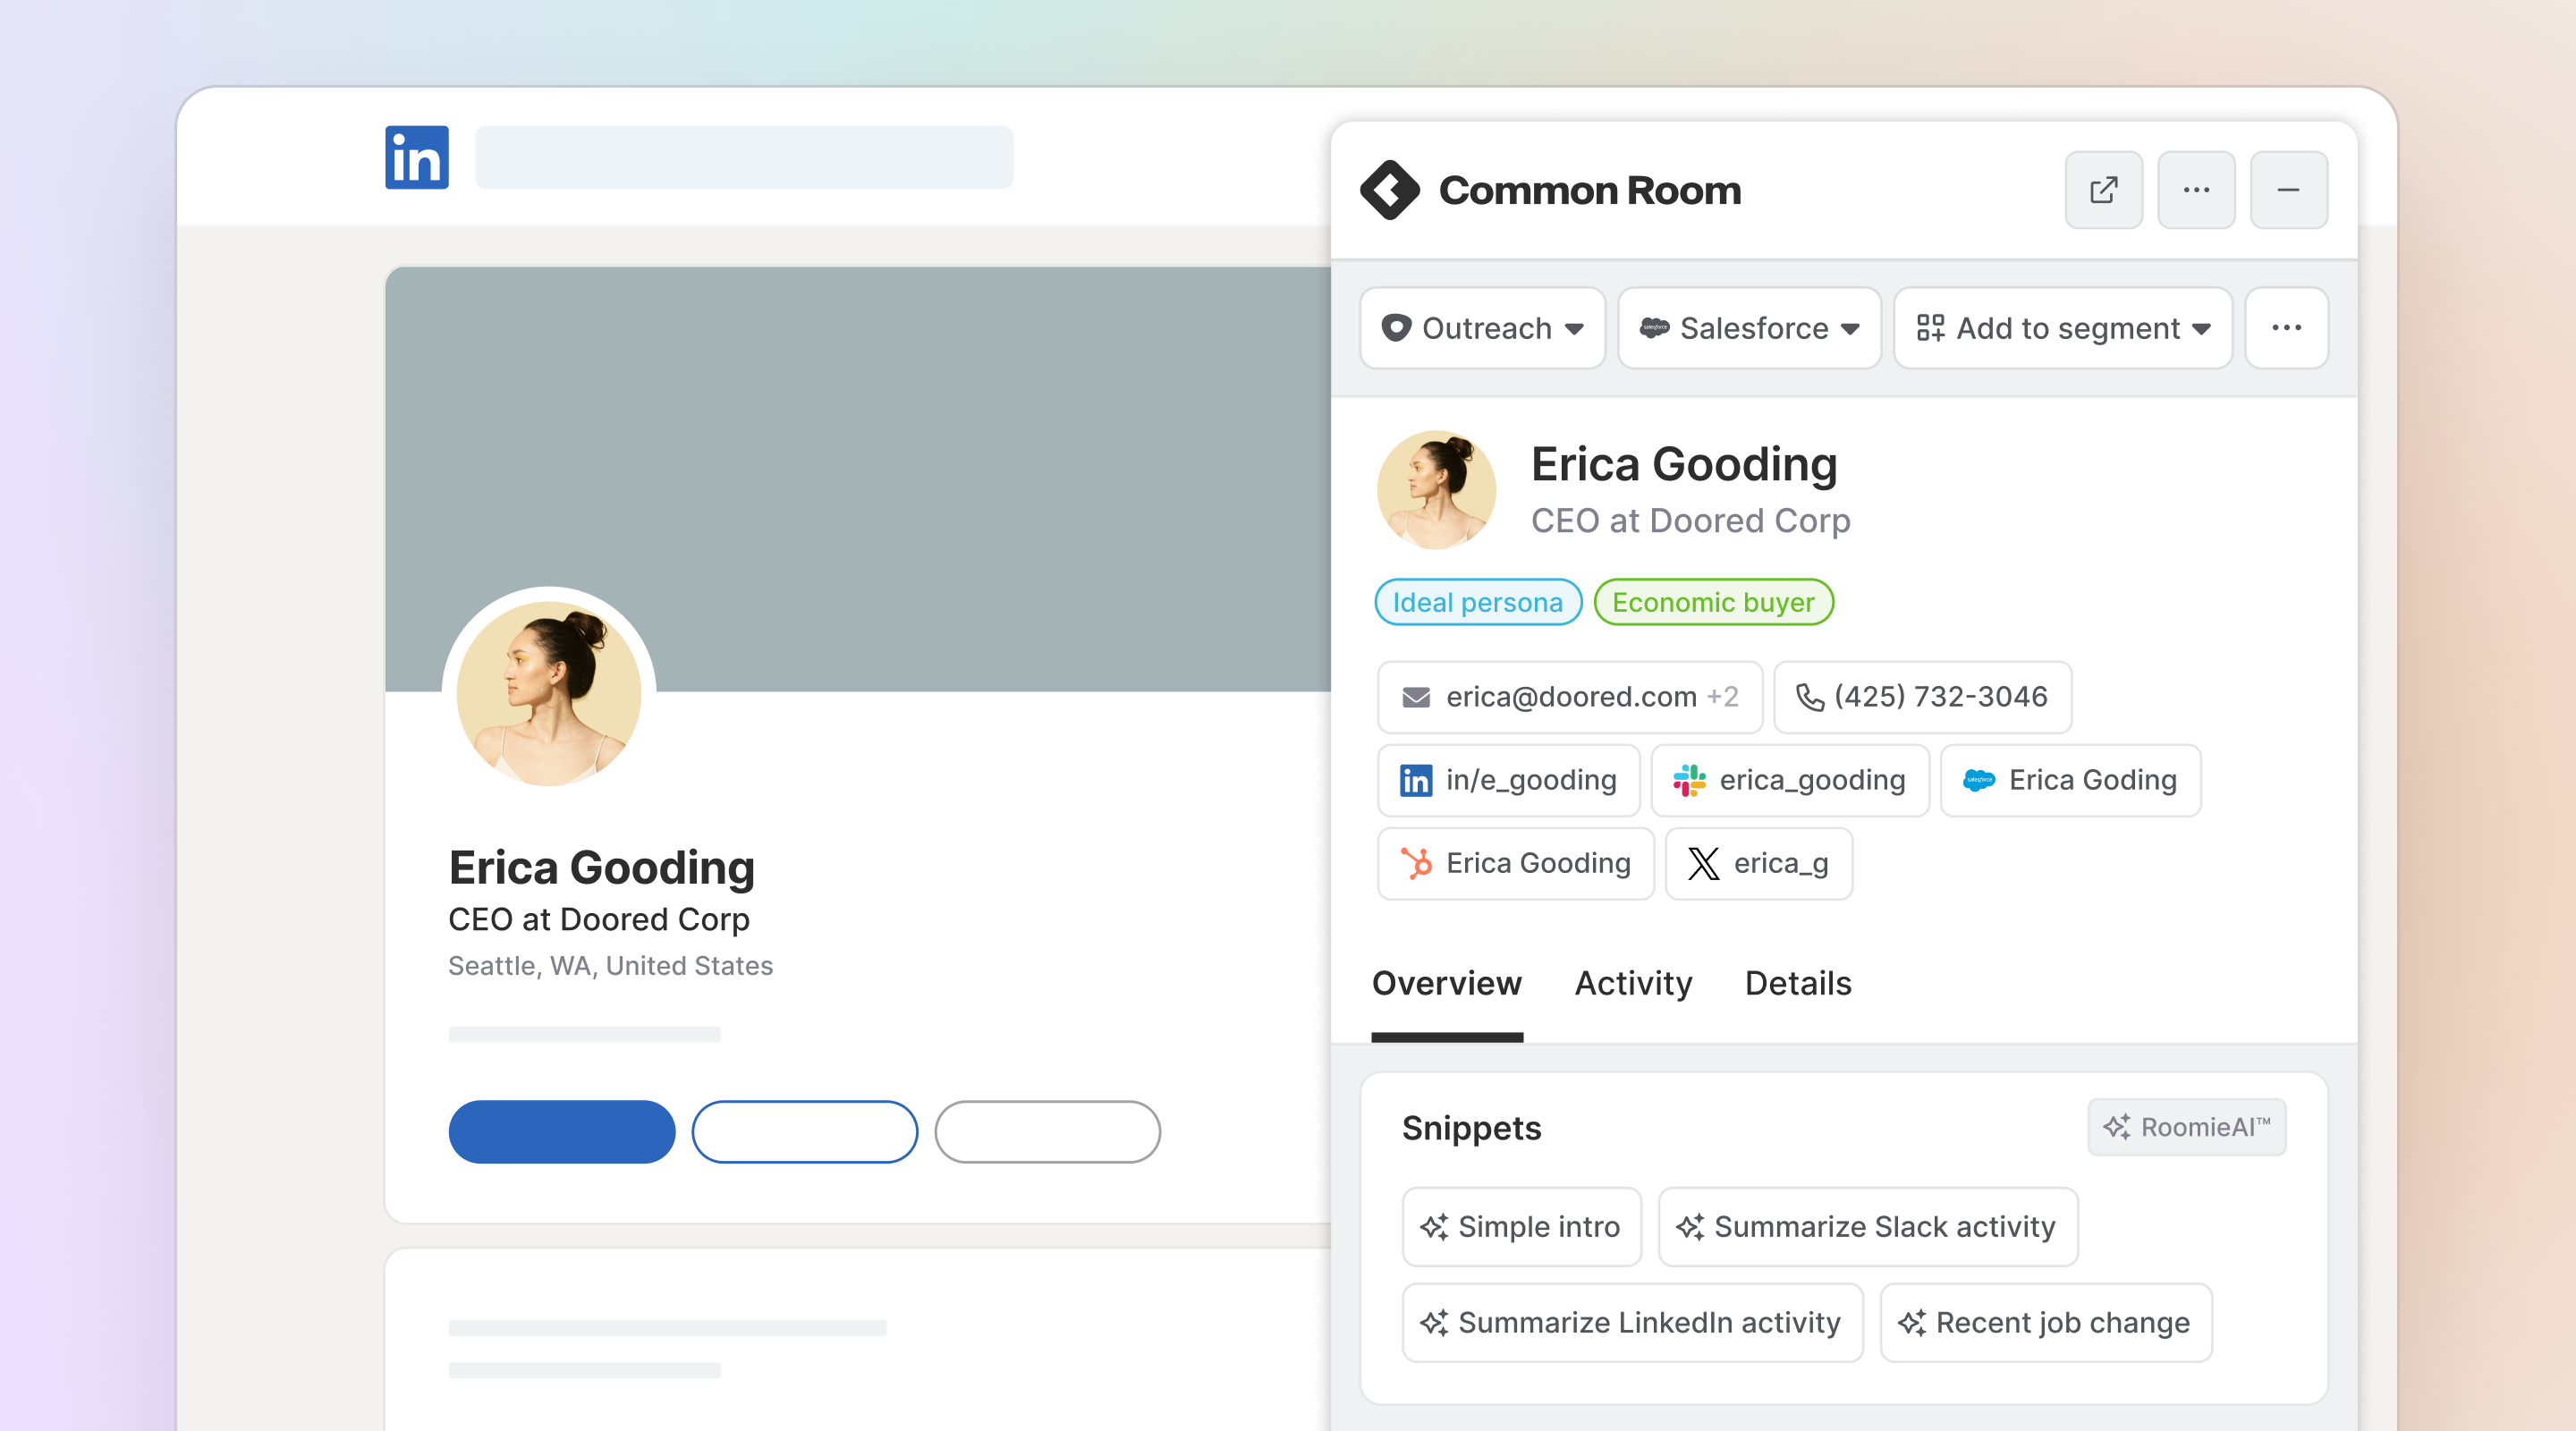Click the HubSpot icon beside Erica Gooding
Image resolution: width=2576 pixels, height=1431 pixels.
1416,863
